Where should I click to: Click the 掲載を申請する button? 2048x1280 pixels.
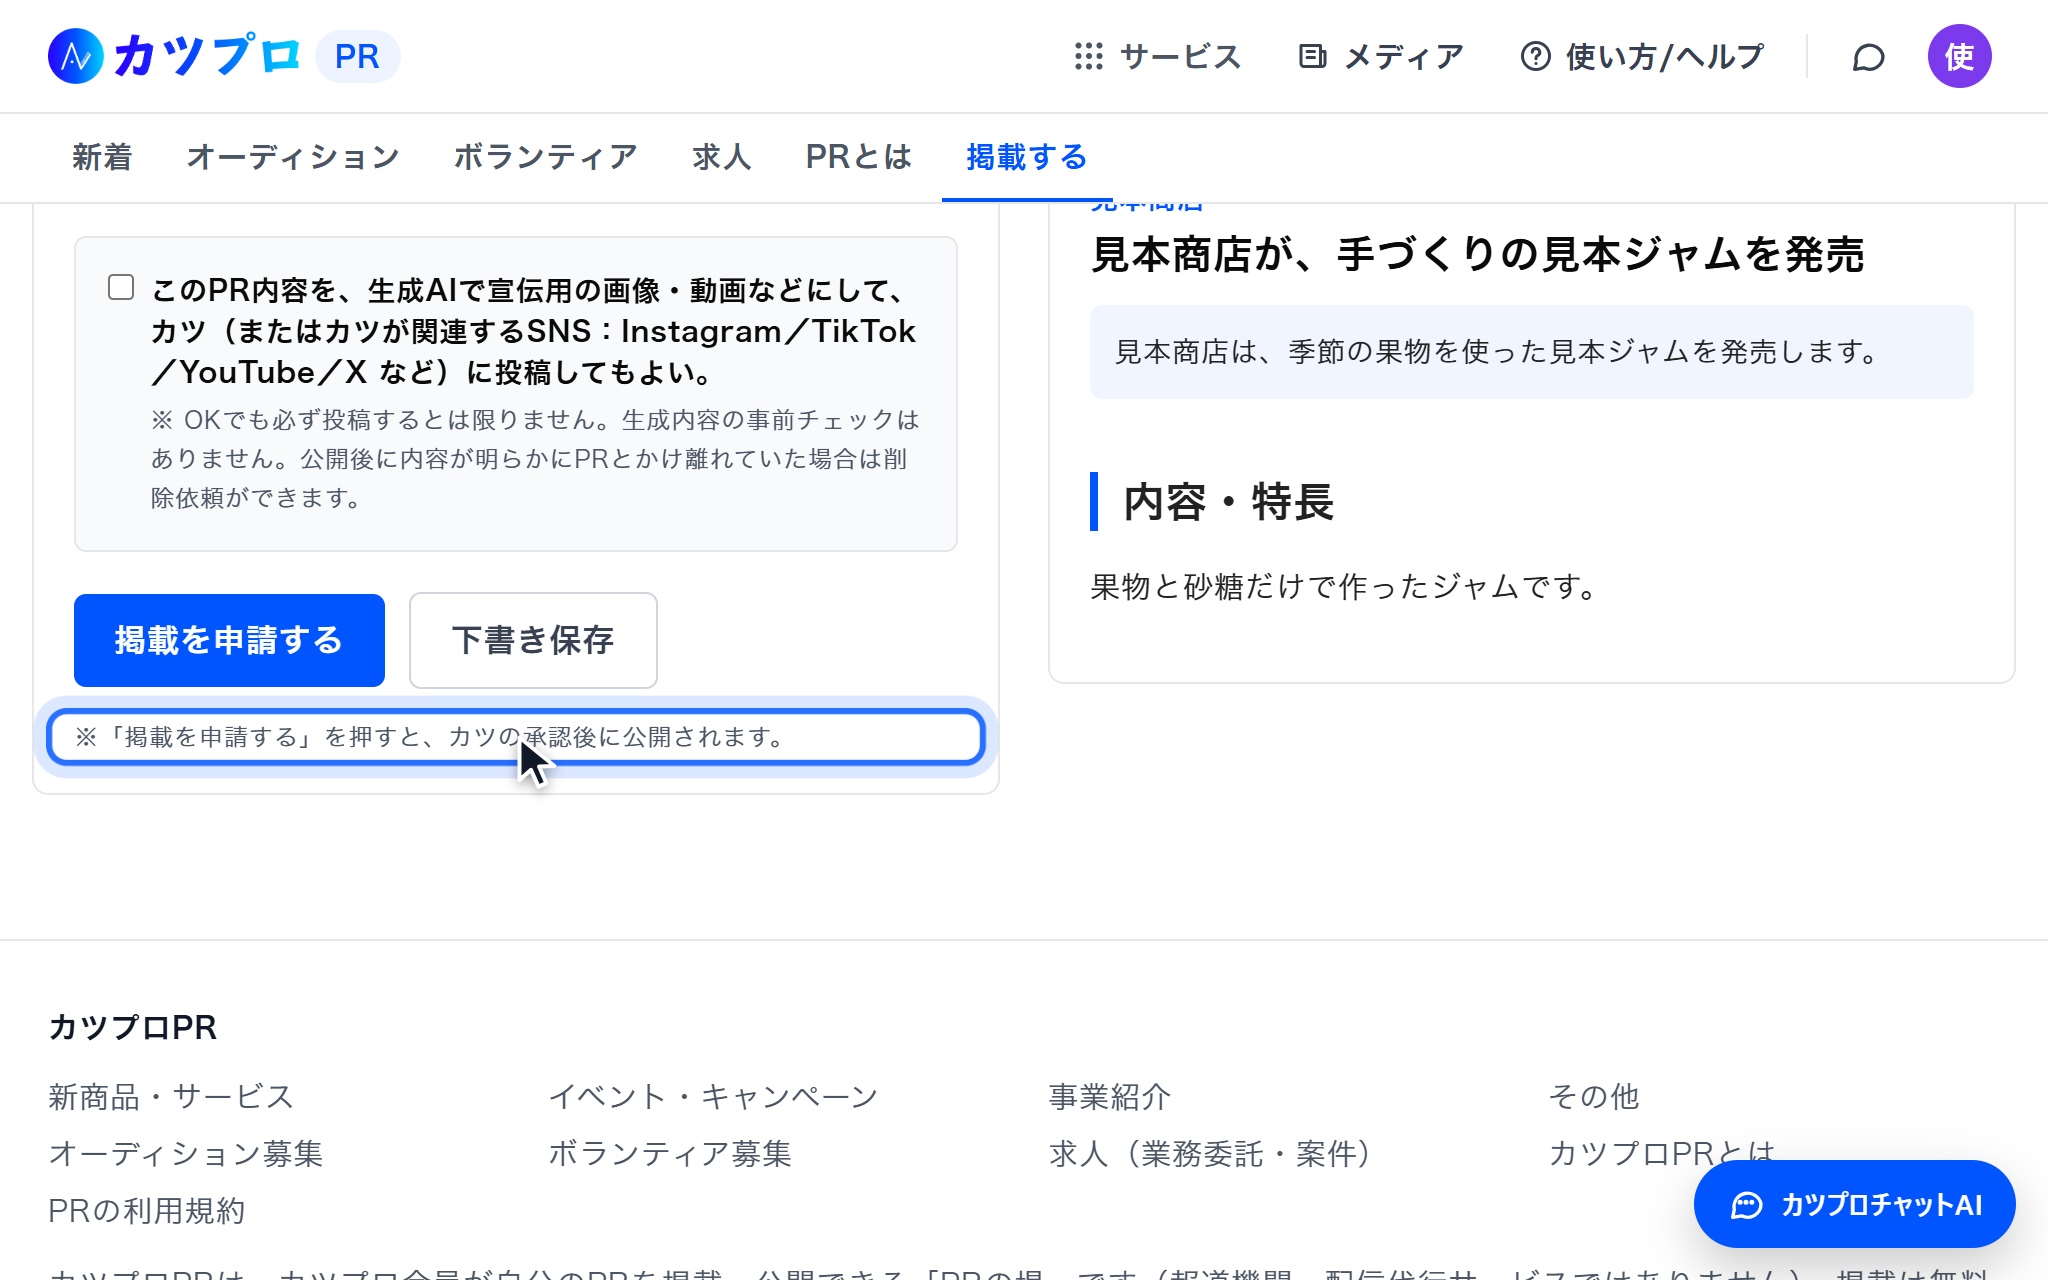click(229, 640)
